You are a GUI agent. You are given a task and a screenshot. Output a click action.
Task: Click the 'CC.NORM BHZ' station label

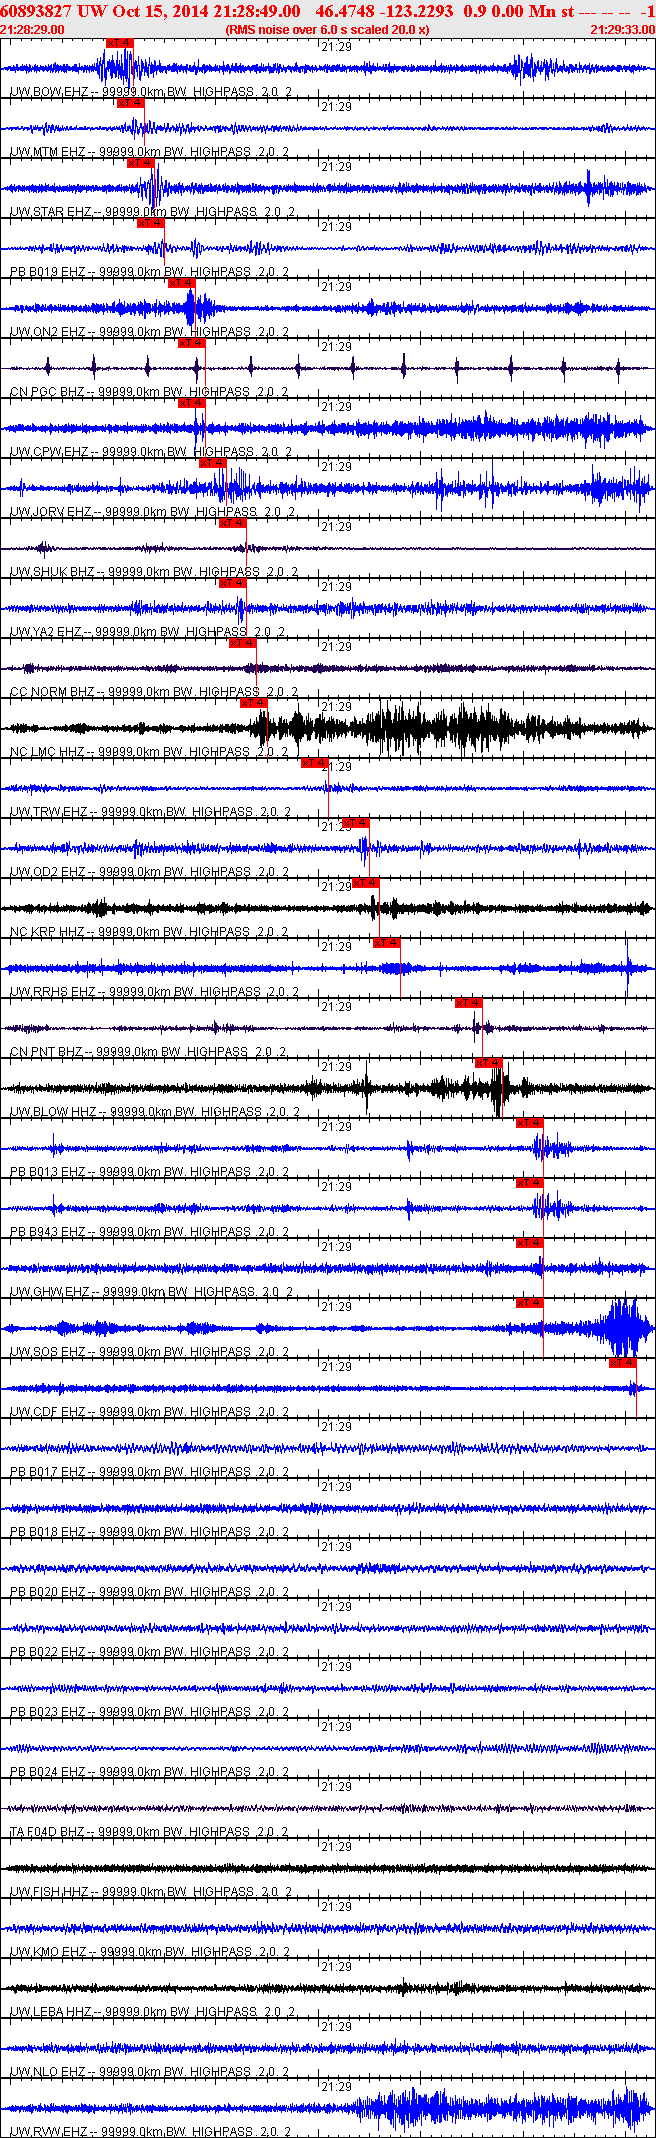(52, 692)
